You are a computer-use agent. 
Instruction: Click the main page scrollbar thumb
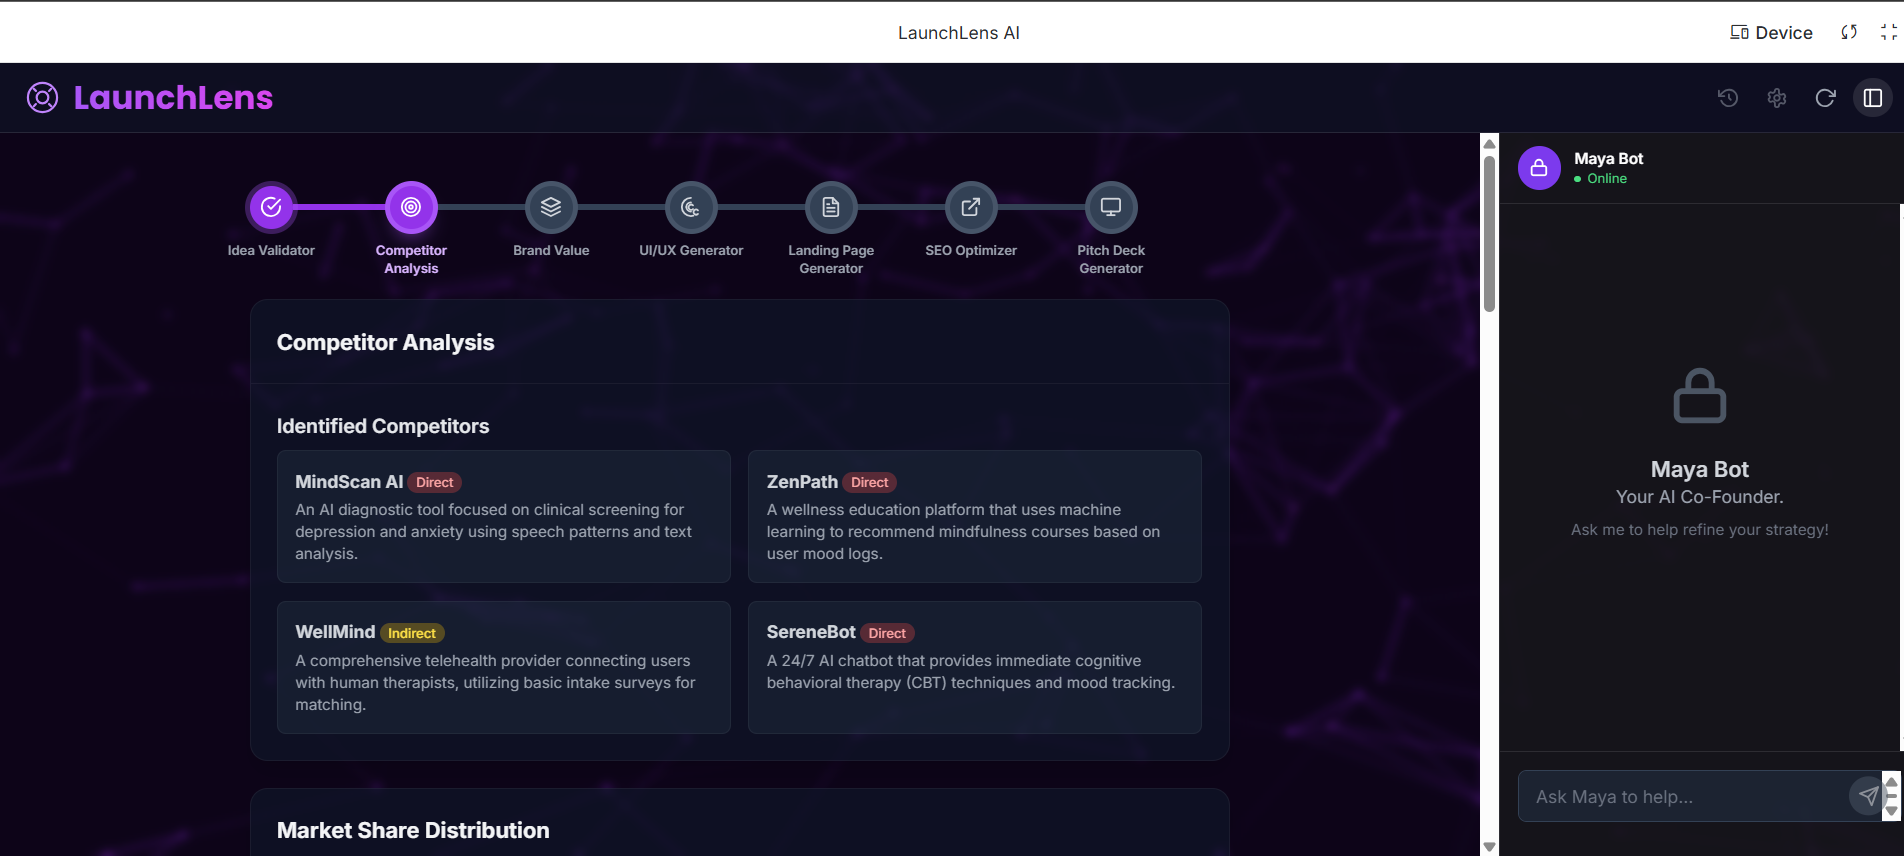(1489, 232)
